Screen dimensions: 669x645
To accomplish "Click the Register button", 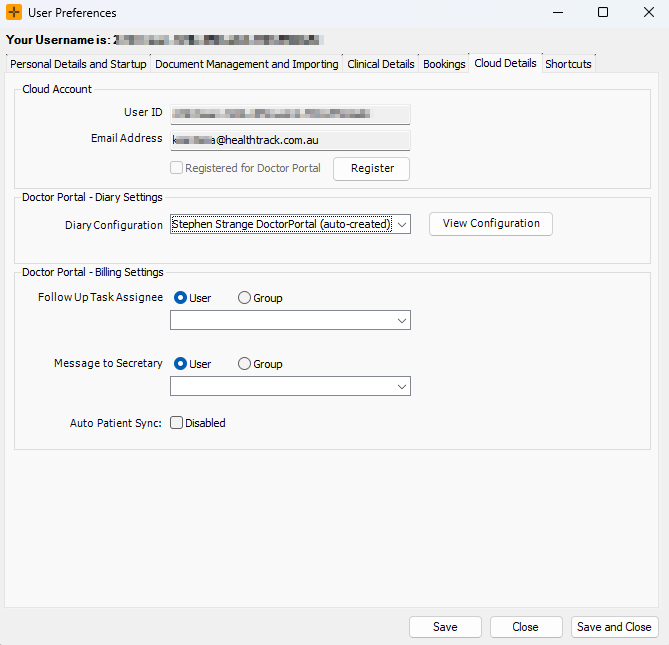I will [372, 169].
